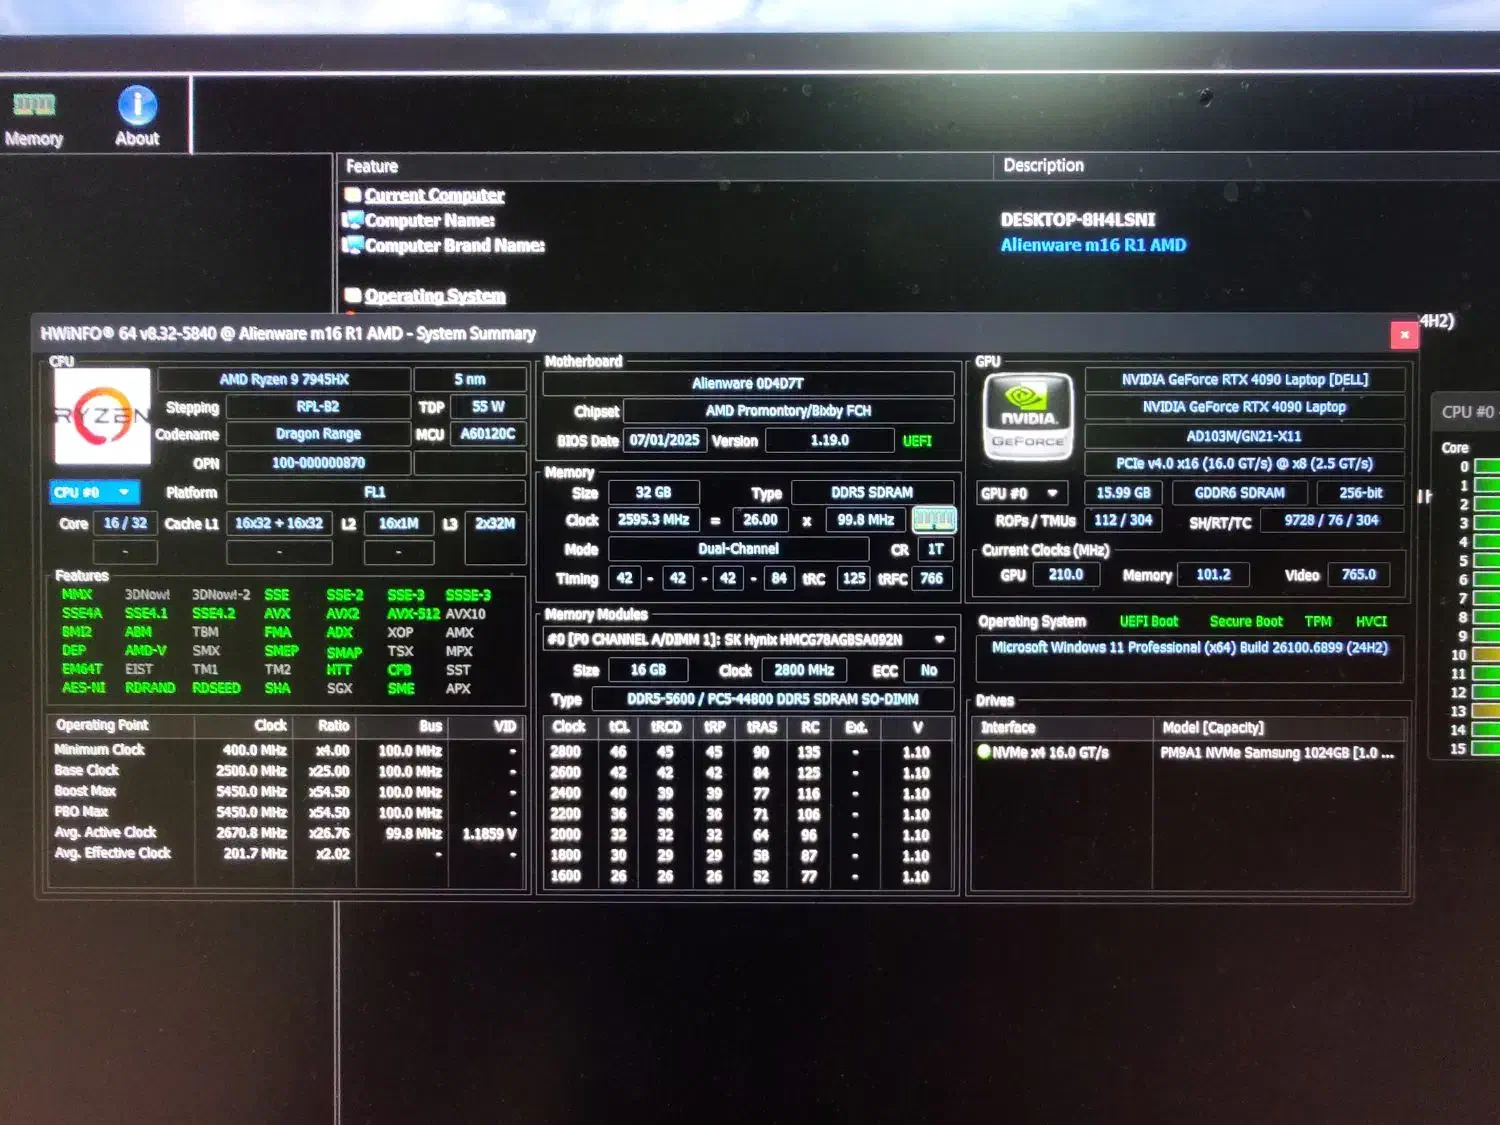Select the PM9A1 NVMe Samsung drive row
1500x1125 pixels.
coord(1276,753)
